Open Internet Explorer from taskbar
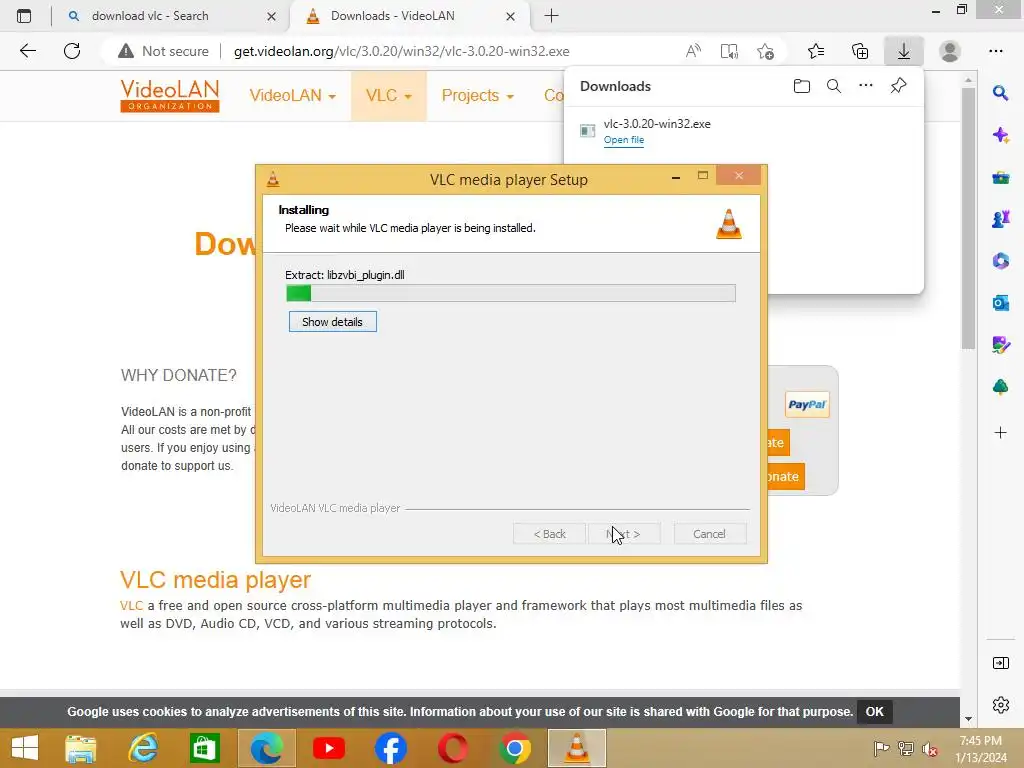Image resolution: width=1024 pixels, height=768 pixels. [x=142, y=748]
